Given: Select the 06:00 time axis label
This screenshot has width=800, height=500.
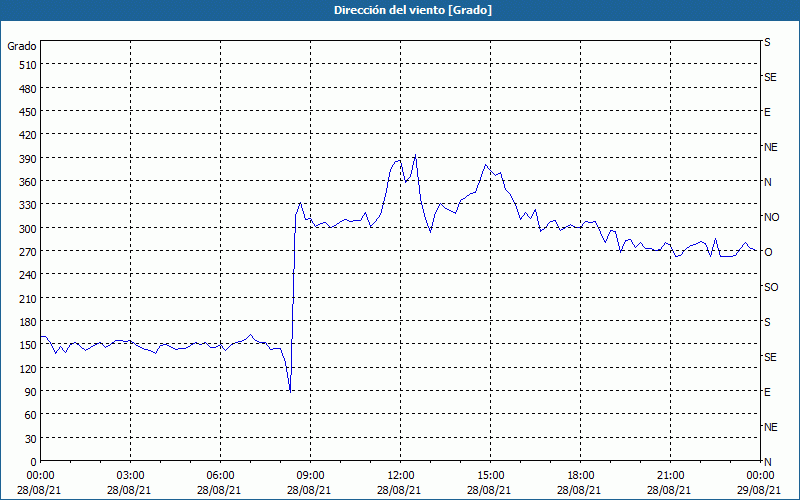Looking at the screenshot, I should (220, 476).
